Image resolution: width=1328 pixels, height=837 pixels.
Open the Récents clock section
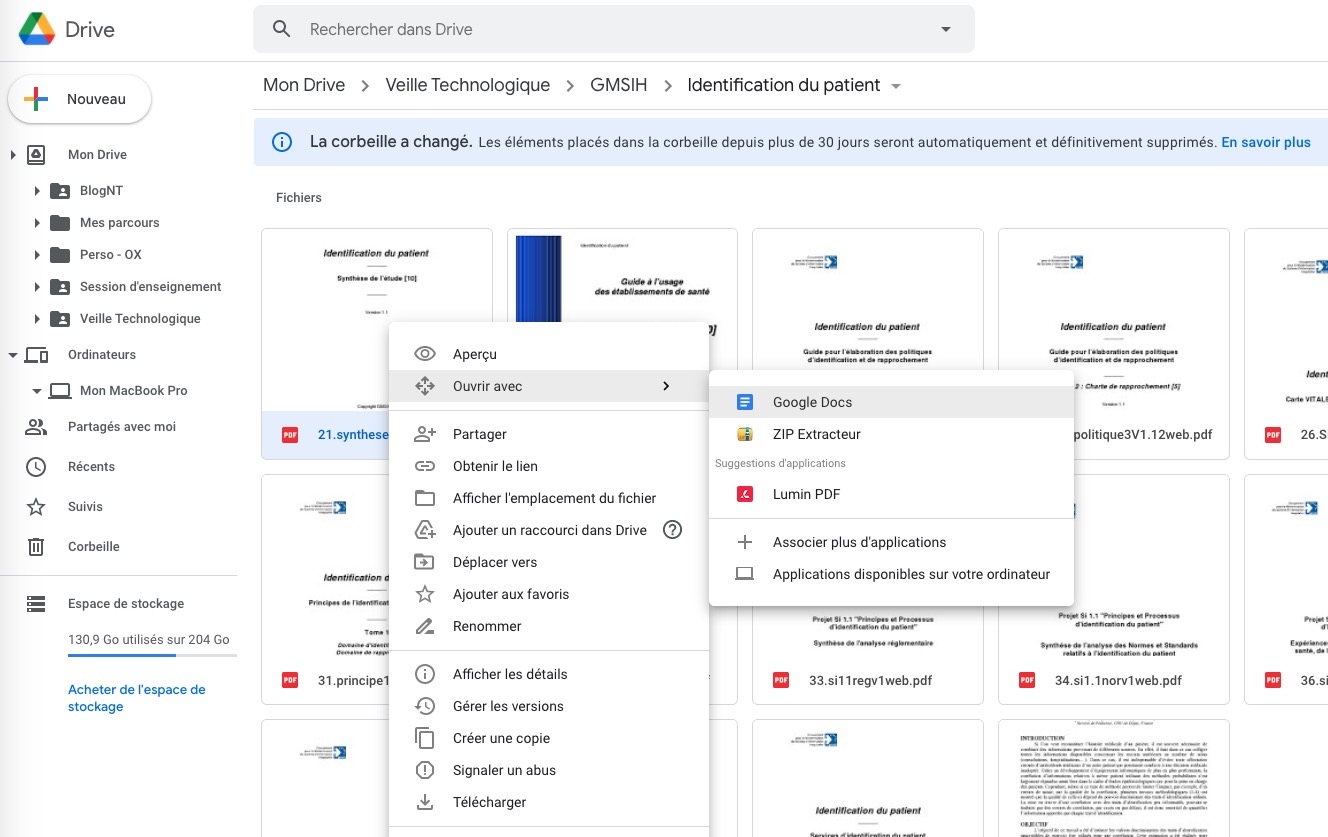(91, 466)
